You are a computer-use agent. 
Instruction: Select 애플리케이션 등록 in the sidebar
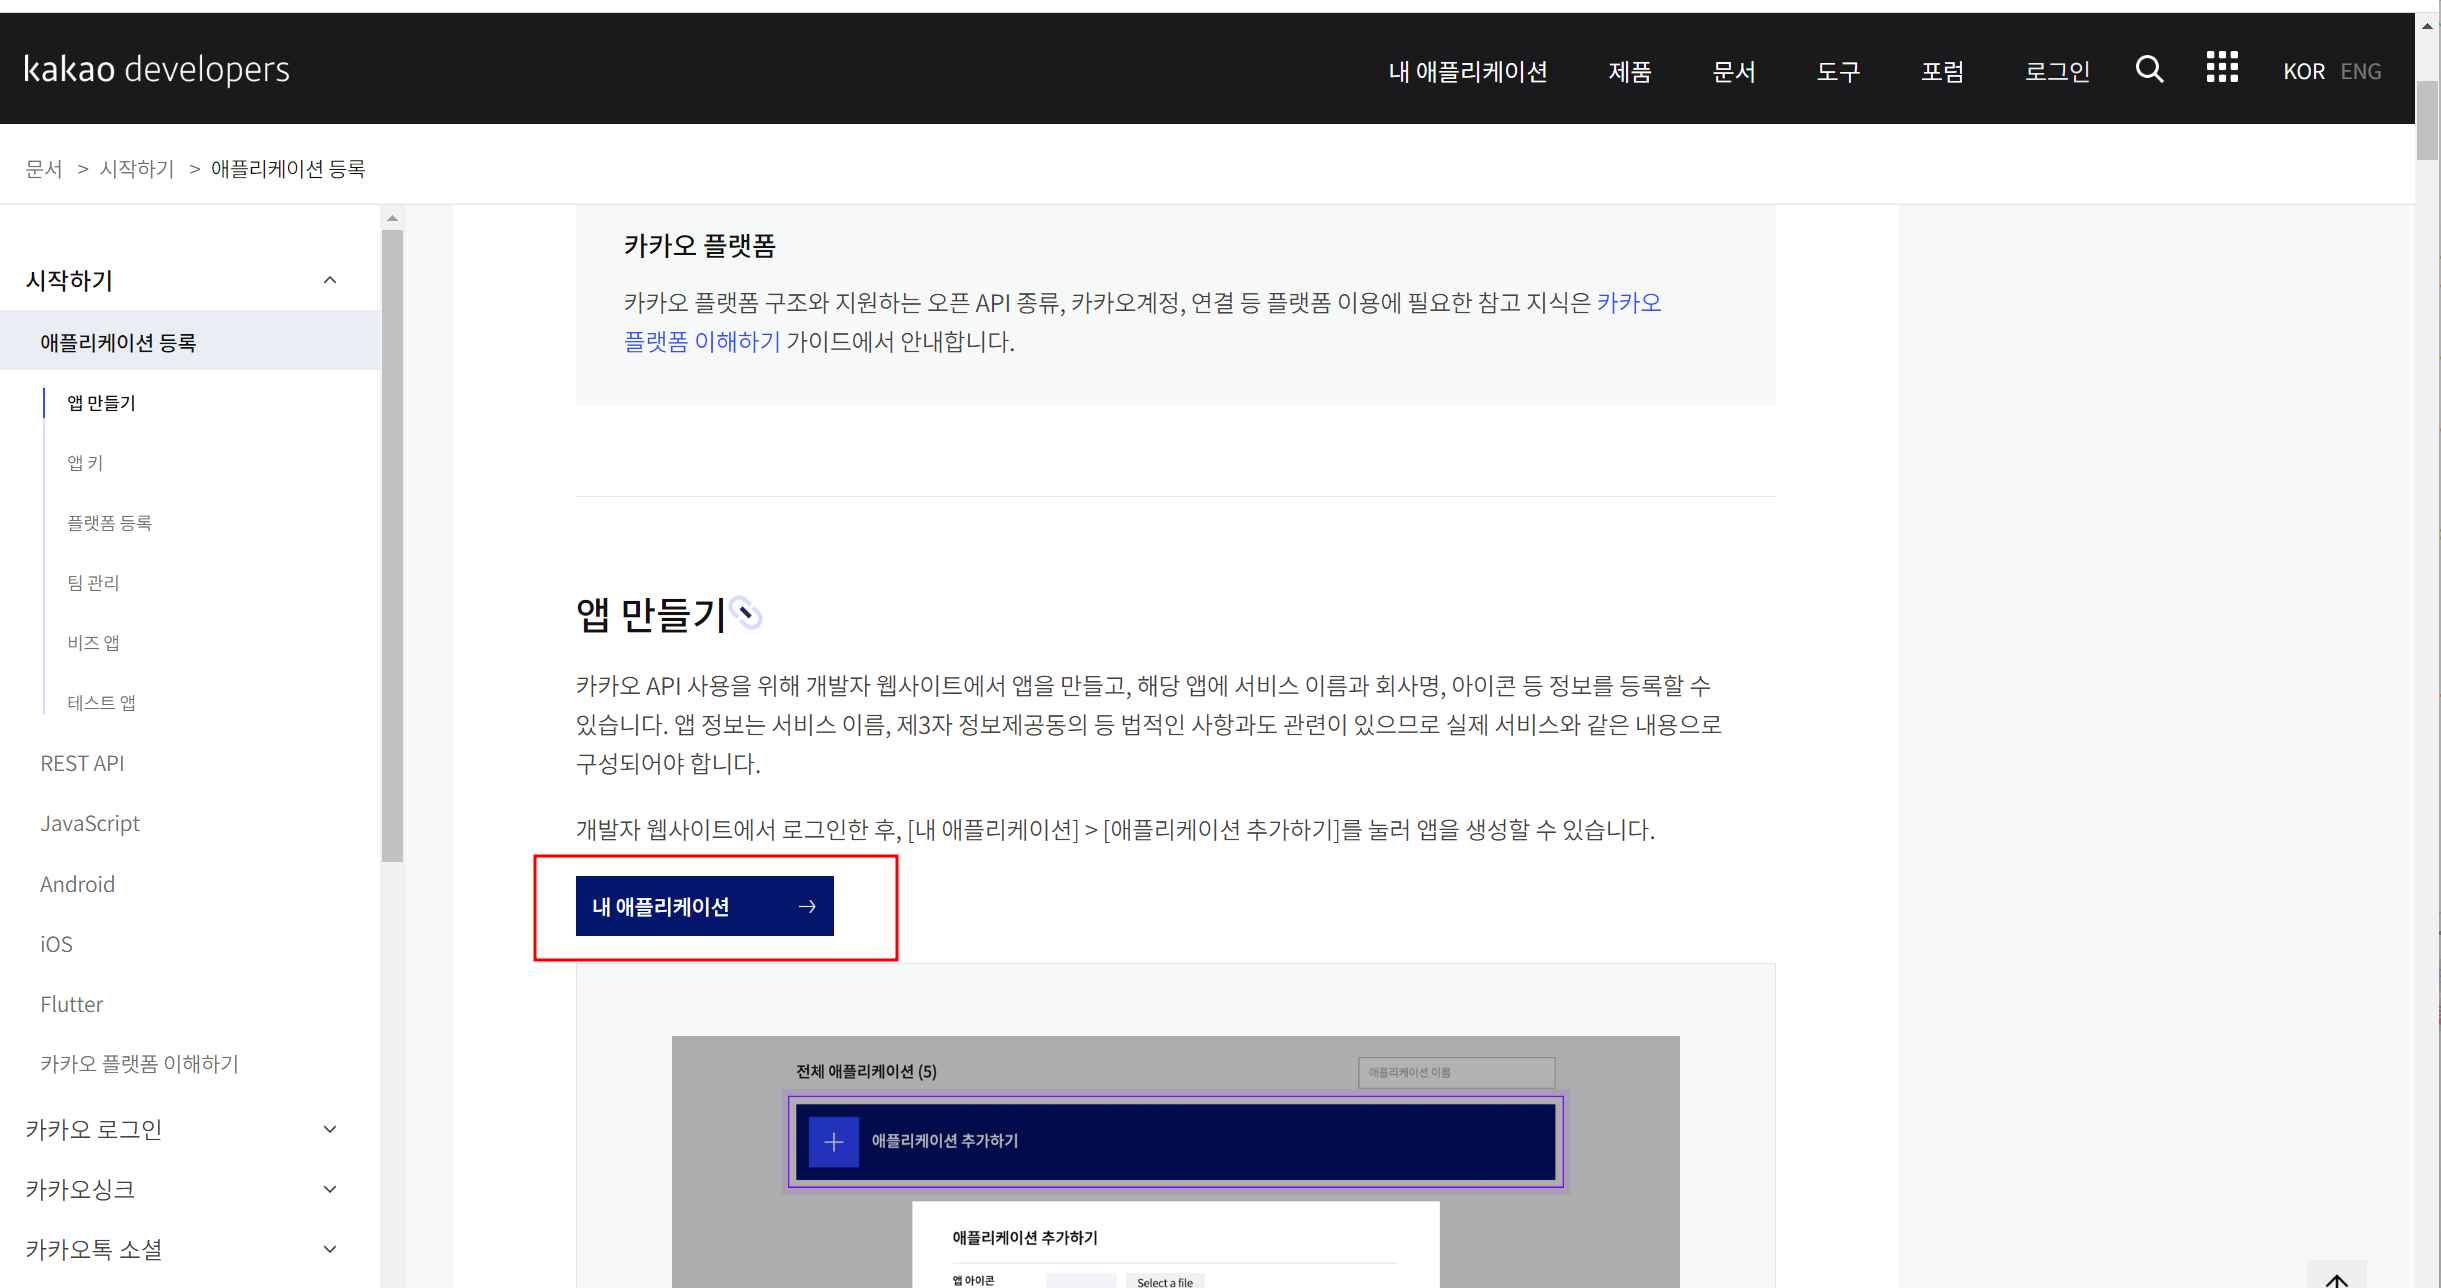190,341
